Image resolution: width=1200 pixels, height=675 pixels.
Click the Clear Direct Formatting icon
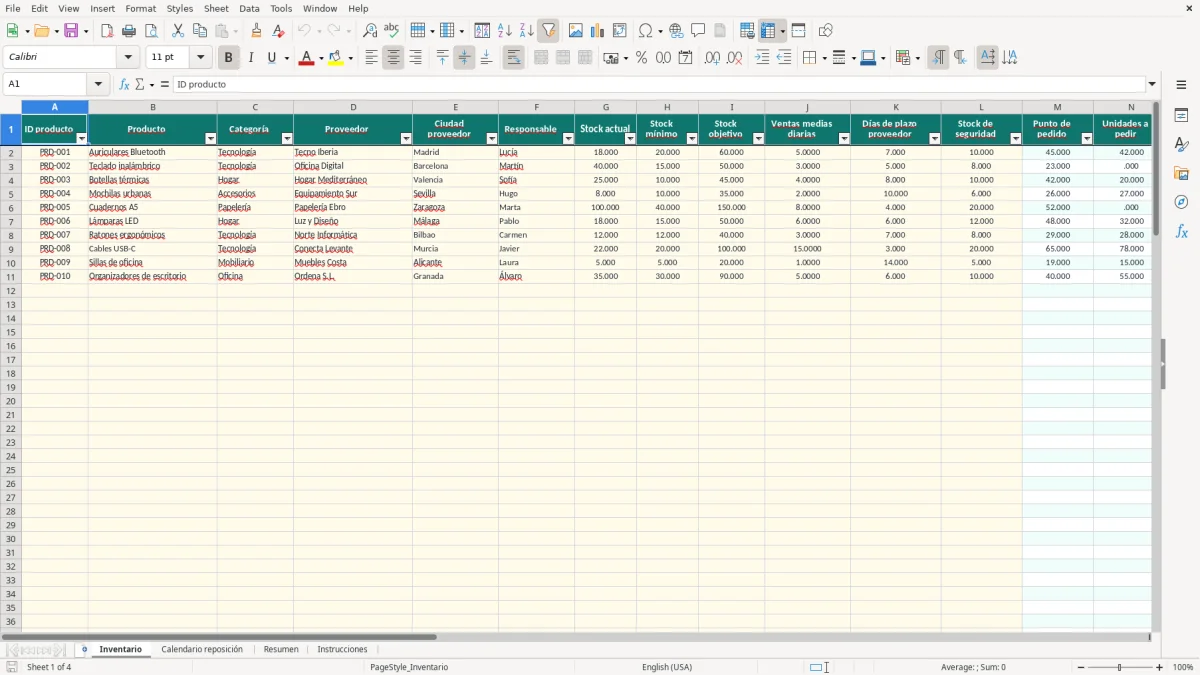pos(279,31)
